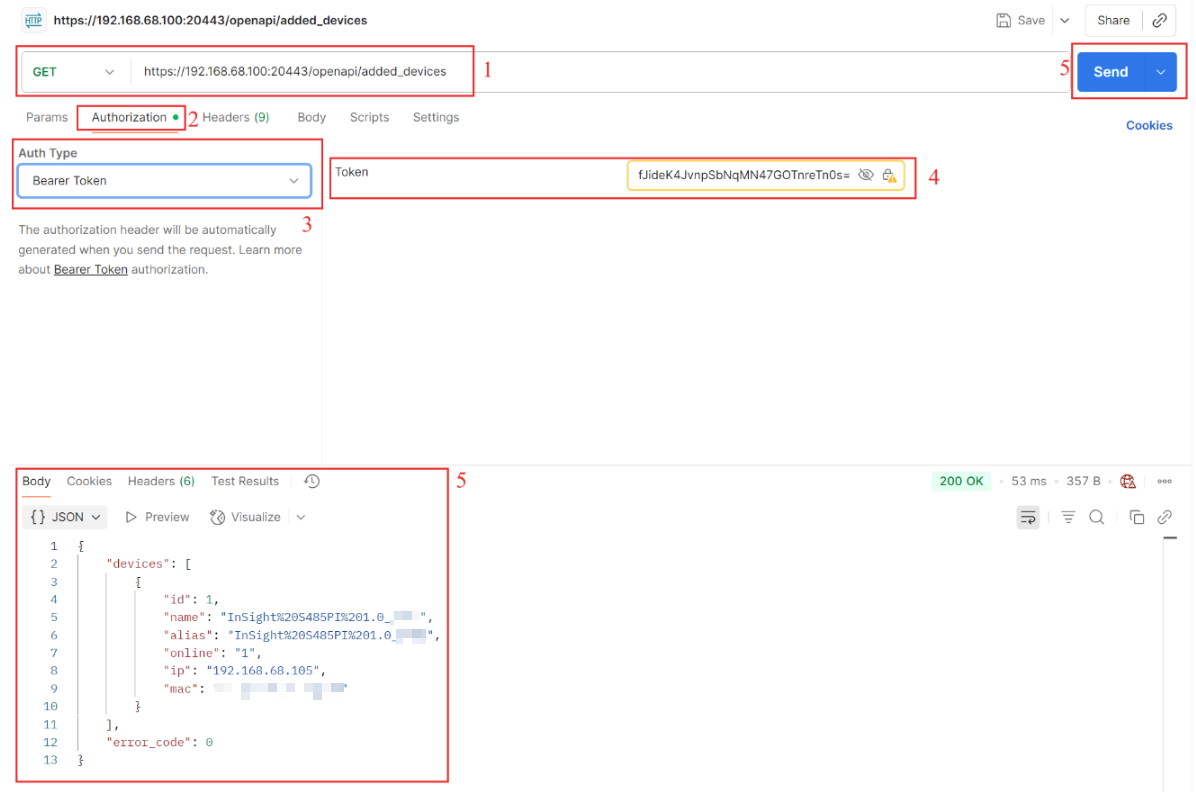Click the response pane vertical scrollbar
1196x792 pixels.
pos(1169,662)
